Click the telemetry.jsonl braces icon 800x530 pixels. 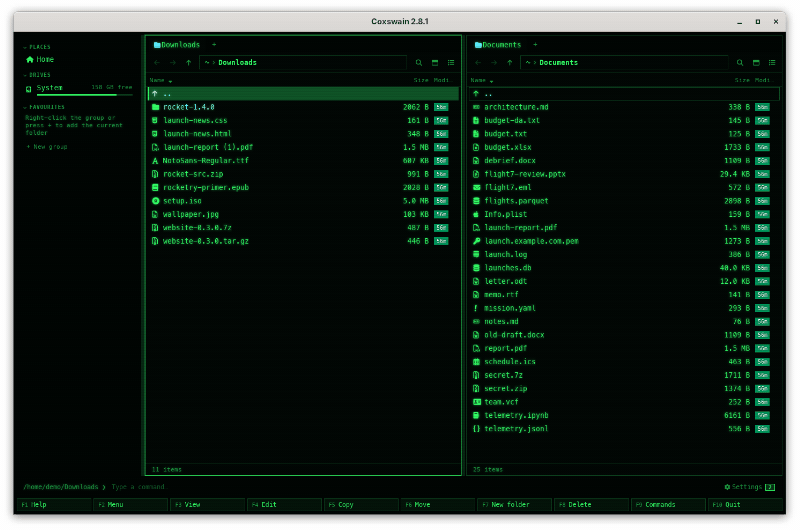pos(476,429)
